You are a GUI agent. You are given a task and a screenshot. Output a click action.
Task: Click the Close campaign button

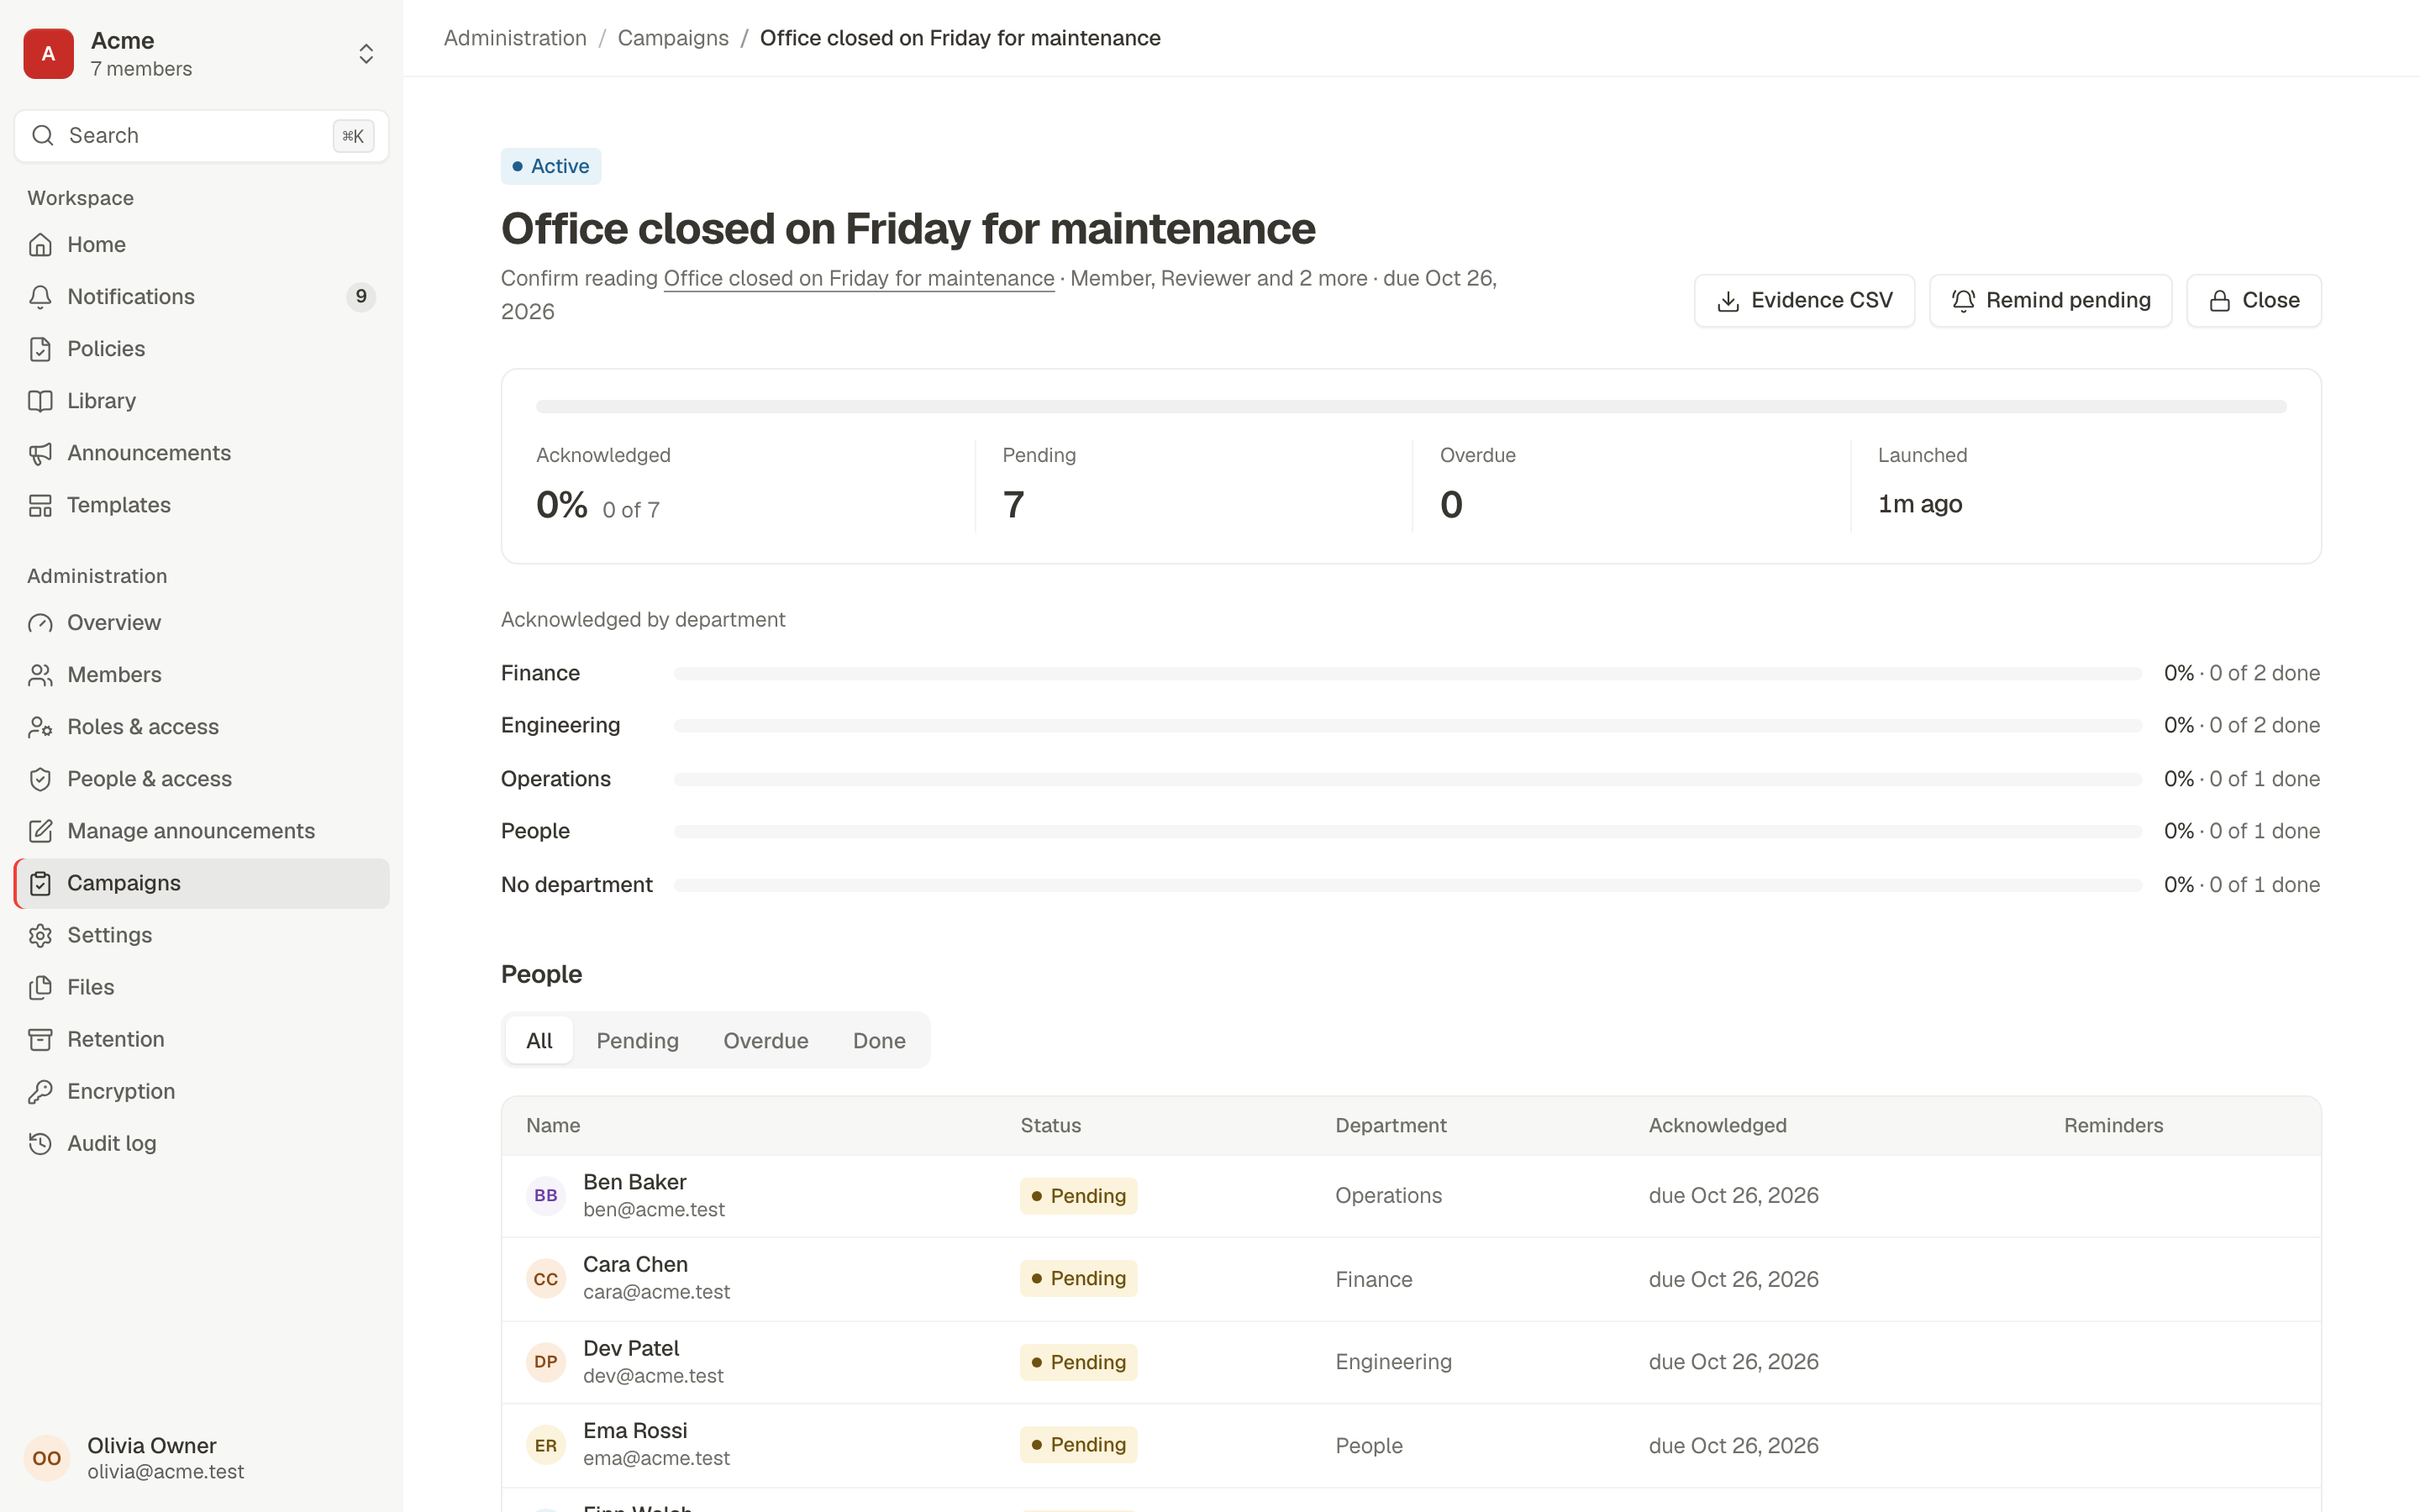click(x=2254, y=300)
